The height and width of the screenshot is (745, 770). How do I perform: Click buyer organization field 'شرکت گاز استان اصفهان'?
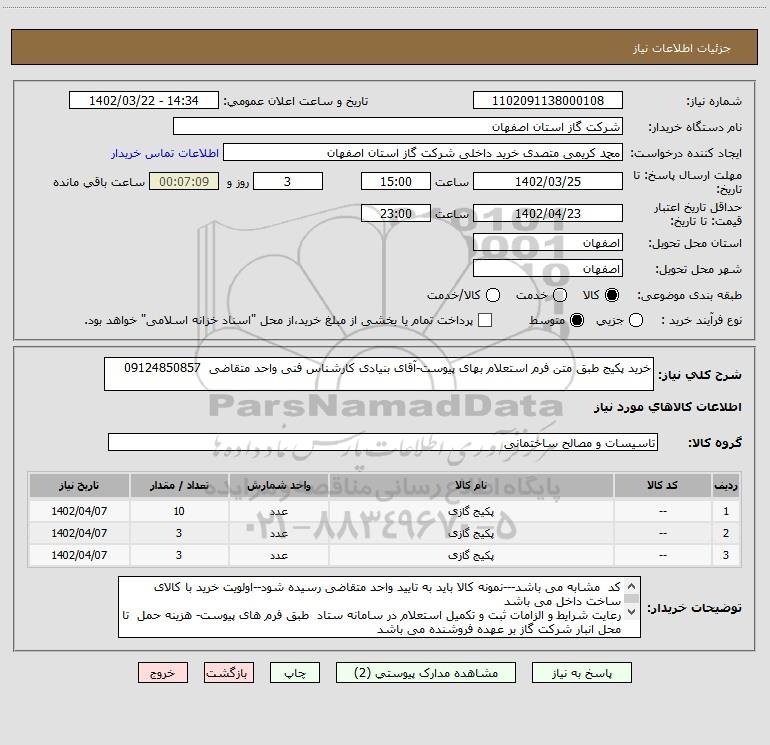coord(398,126)
